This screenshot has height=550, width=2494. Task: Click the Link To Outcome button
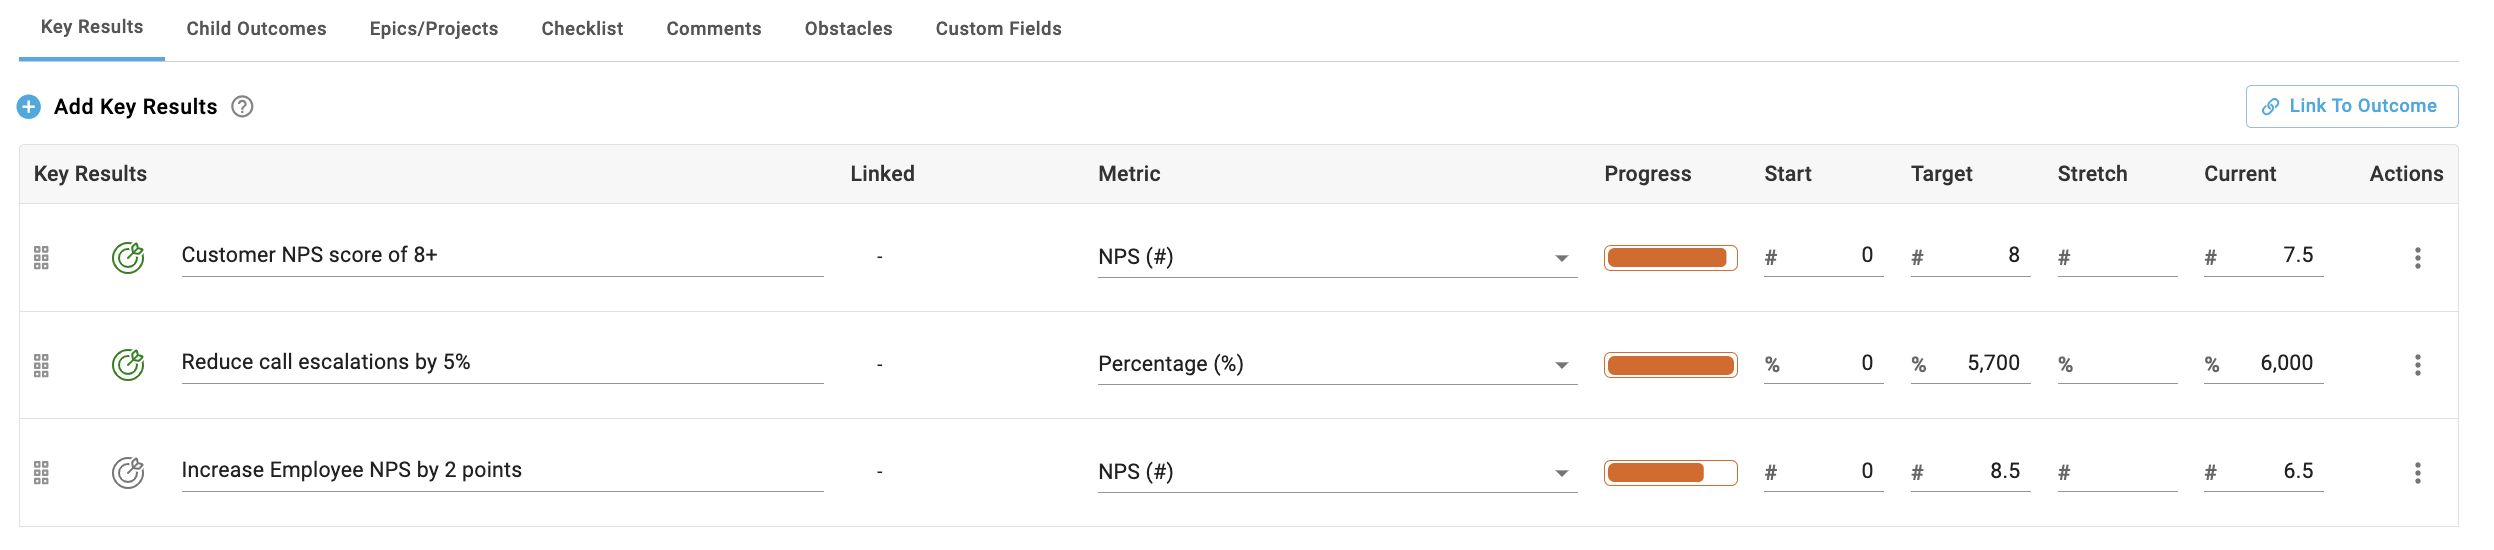(x=2351, y=106)
